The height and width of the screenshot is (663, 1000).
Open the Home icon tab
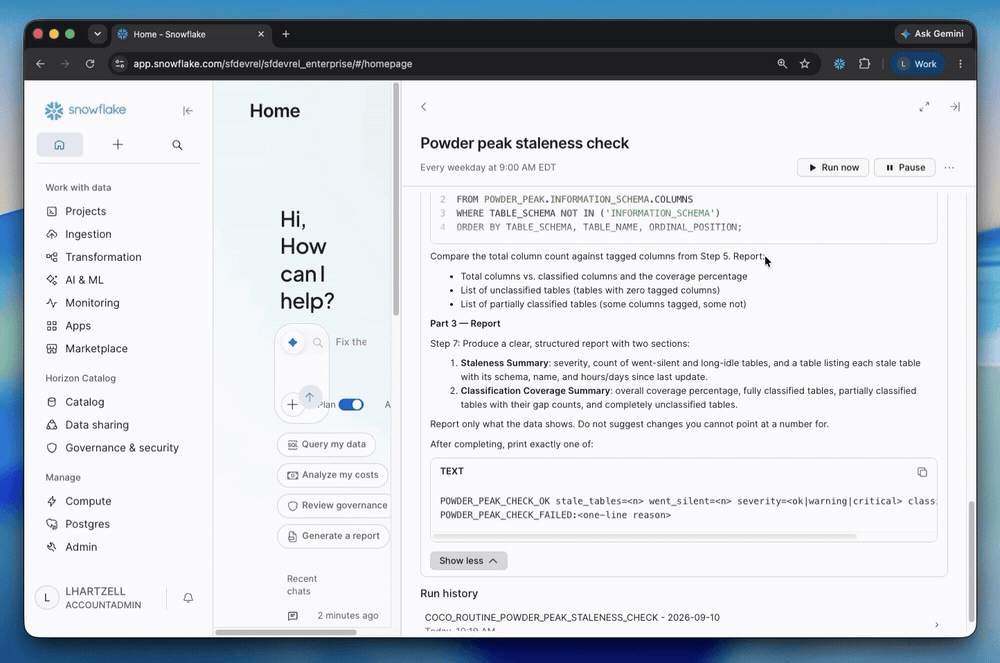[x=59, y=145]
